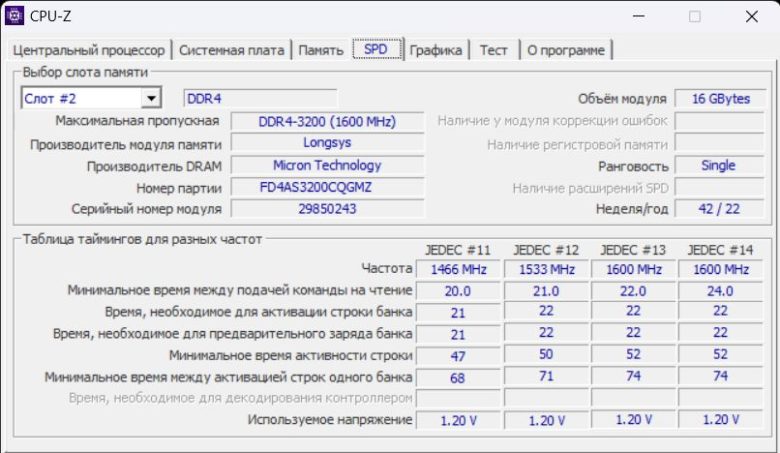
Task: Go to the Память tab
Action: [x=321, y=50]
